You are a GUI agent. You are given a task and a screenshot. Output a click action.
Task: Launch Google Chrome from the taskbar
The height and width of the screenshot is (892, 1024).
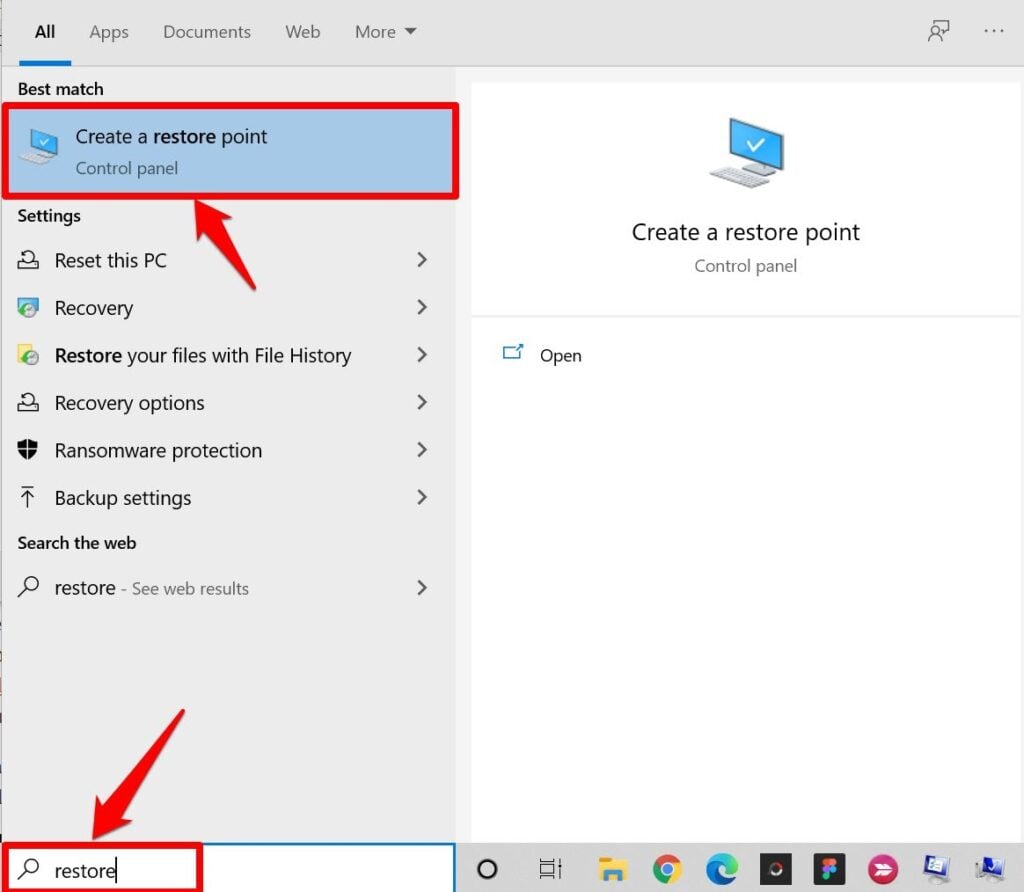[667, 869]
